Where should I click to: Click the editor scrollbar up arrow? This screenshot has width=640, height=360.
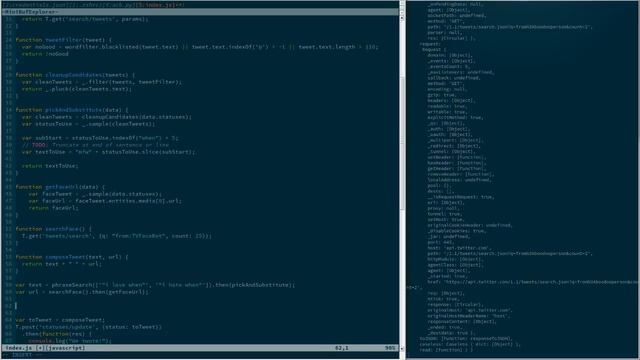point(402,18)
